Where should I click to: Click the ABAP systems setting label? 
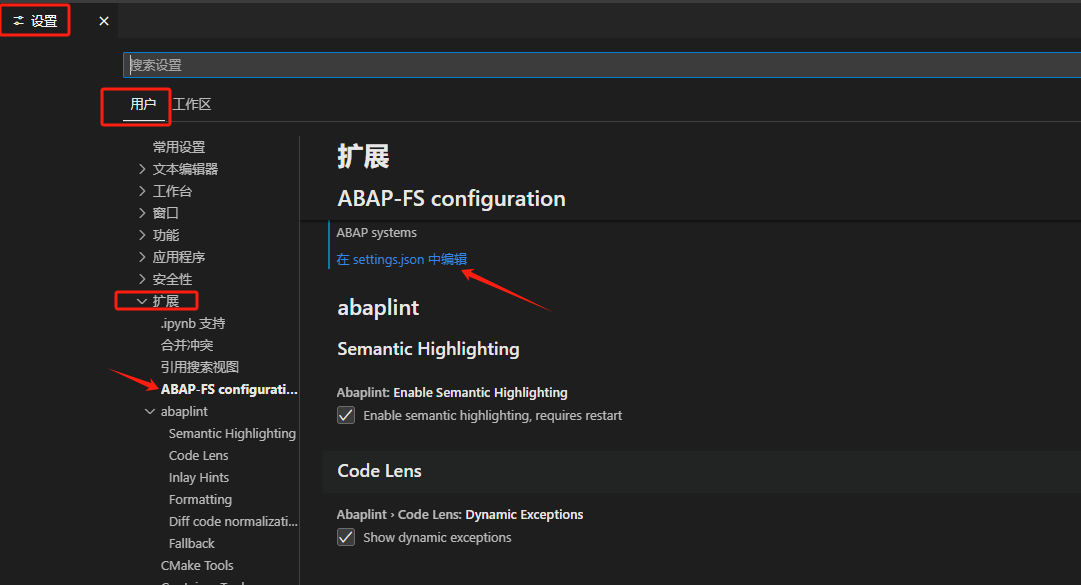click(x=376, y=233)
